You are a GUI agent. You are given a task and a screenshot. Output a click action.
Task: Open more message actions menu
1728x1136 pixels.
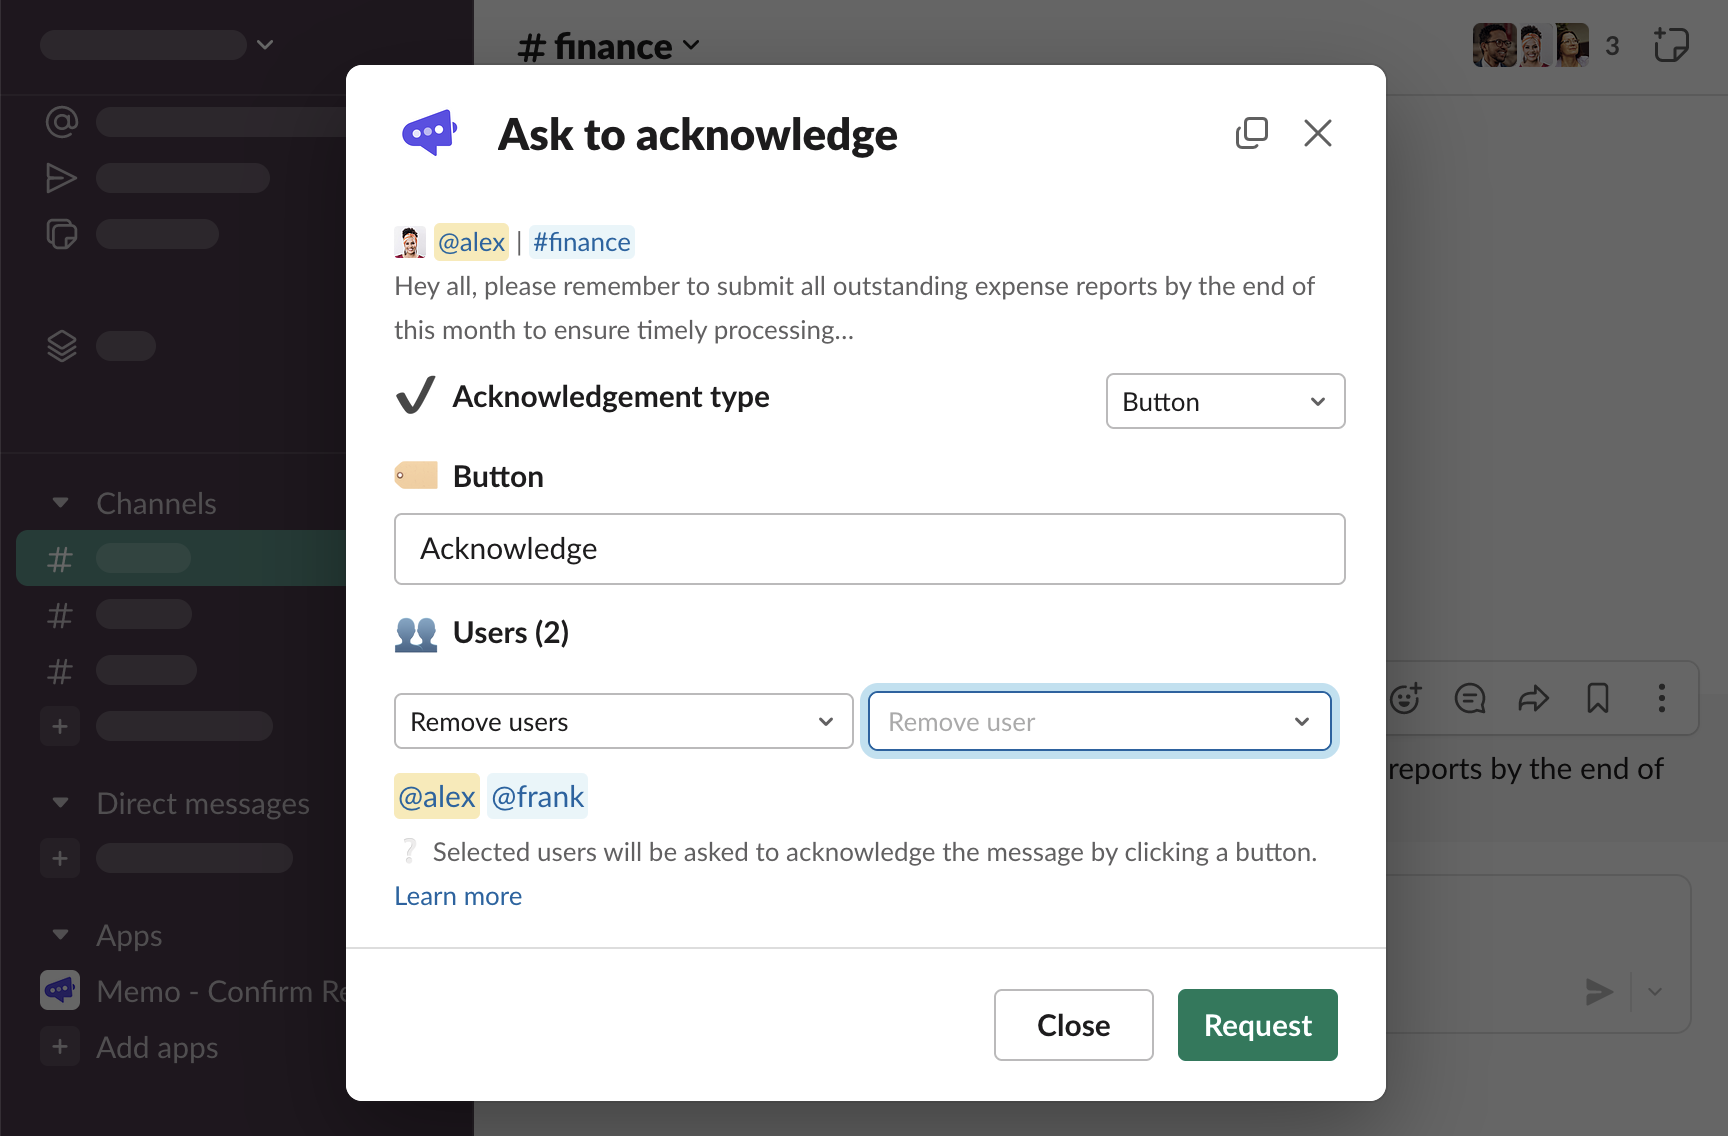1661,698
